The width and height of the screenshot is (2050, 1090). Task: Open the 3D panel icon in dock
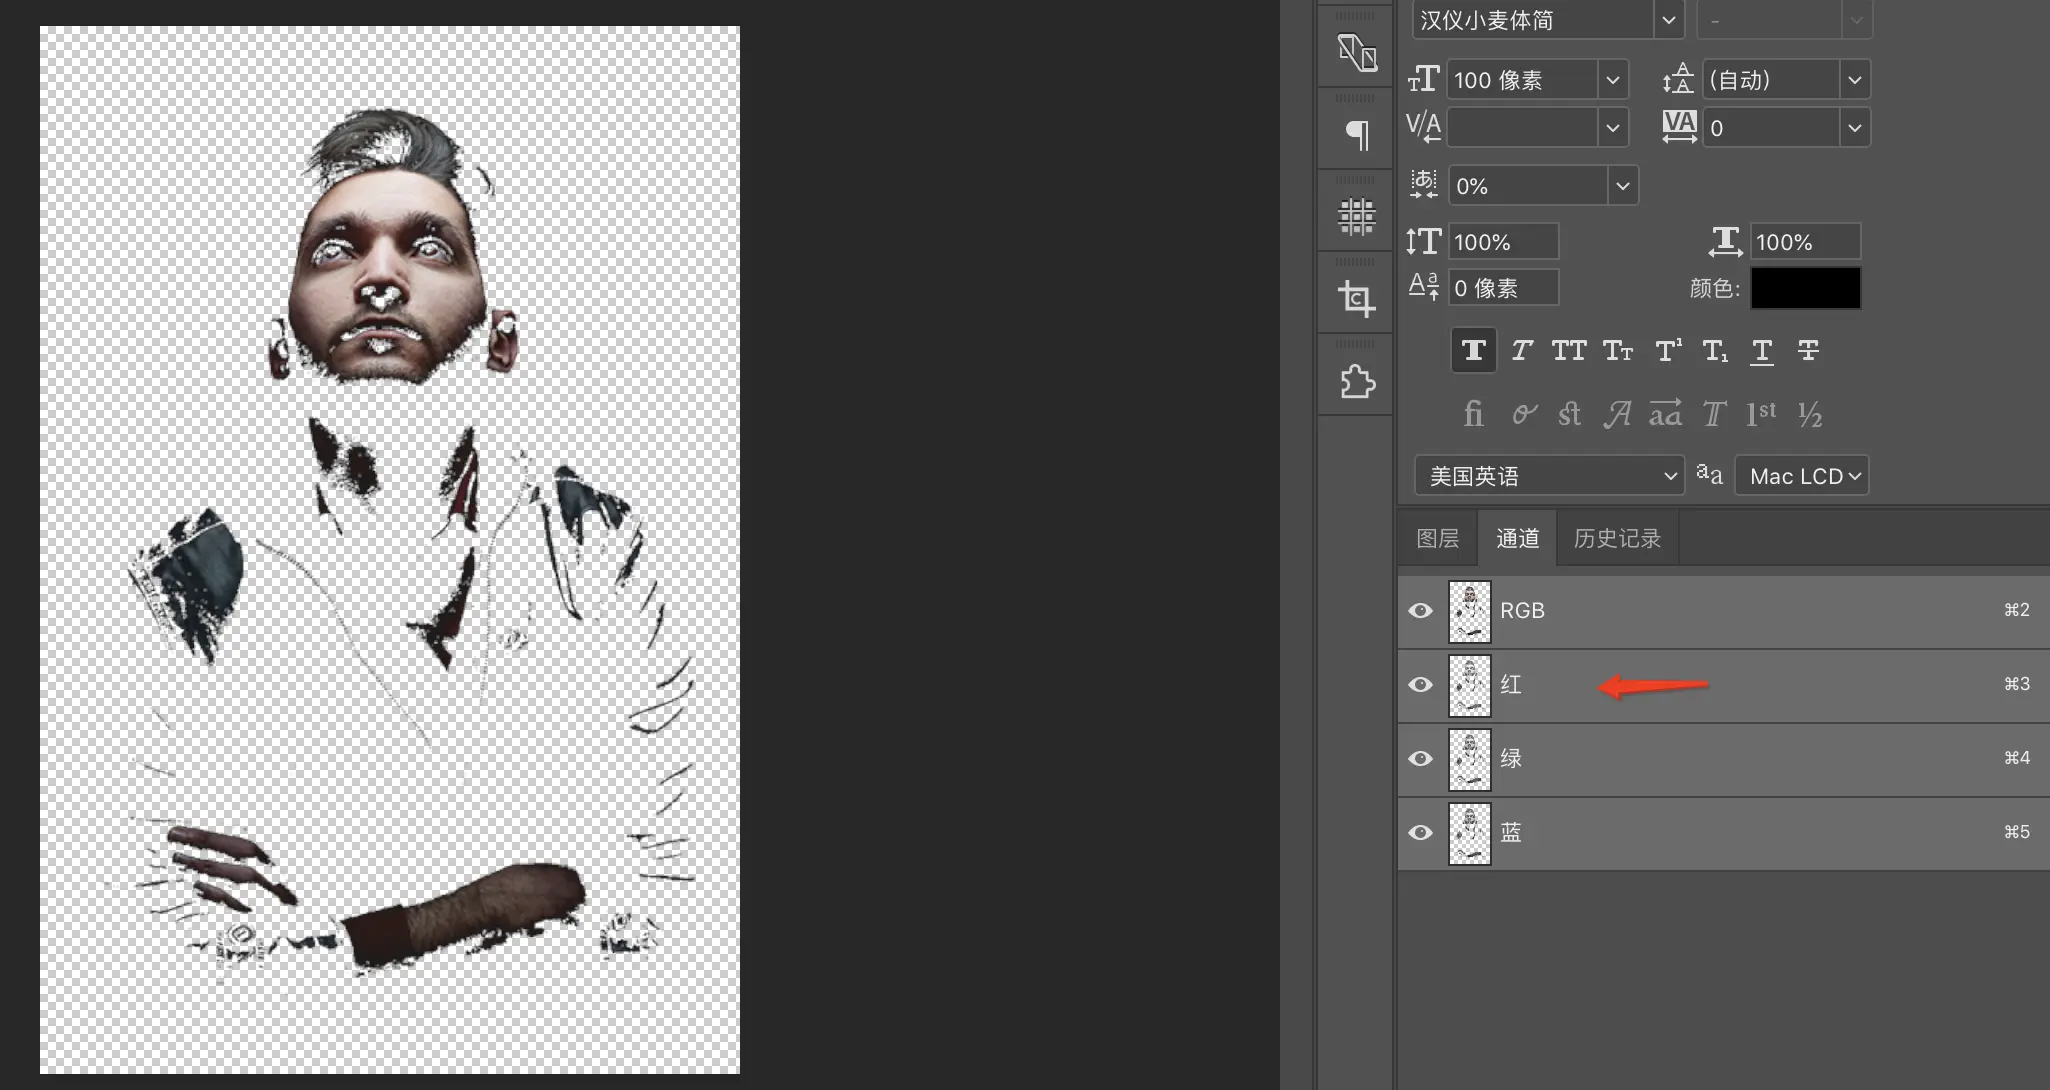click(x=1356, y=52)
